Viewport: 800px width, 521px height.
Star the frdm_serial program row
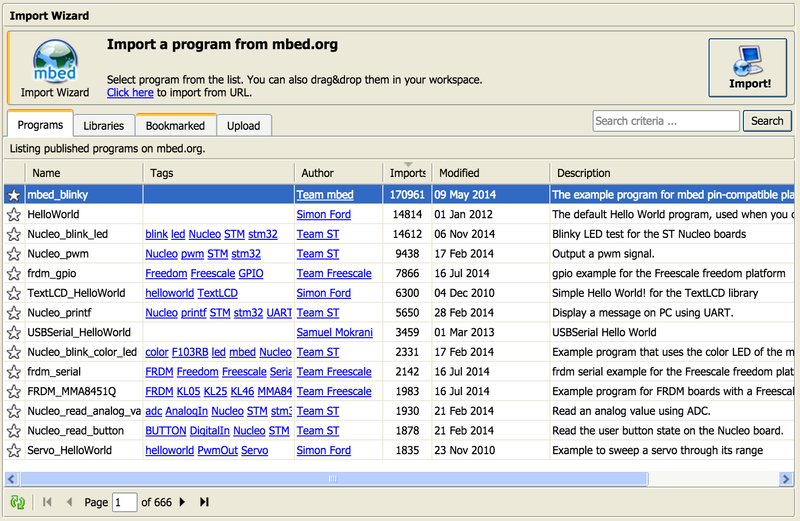point(14,372)
